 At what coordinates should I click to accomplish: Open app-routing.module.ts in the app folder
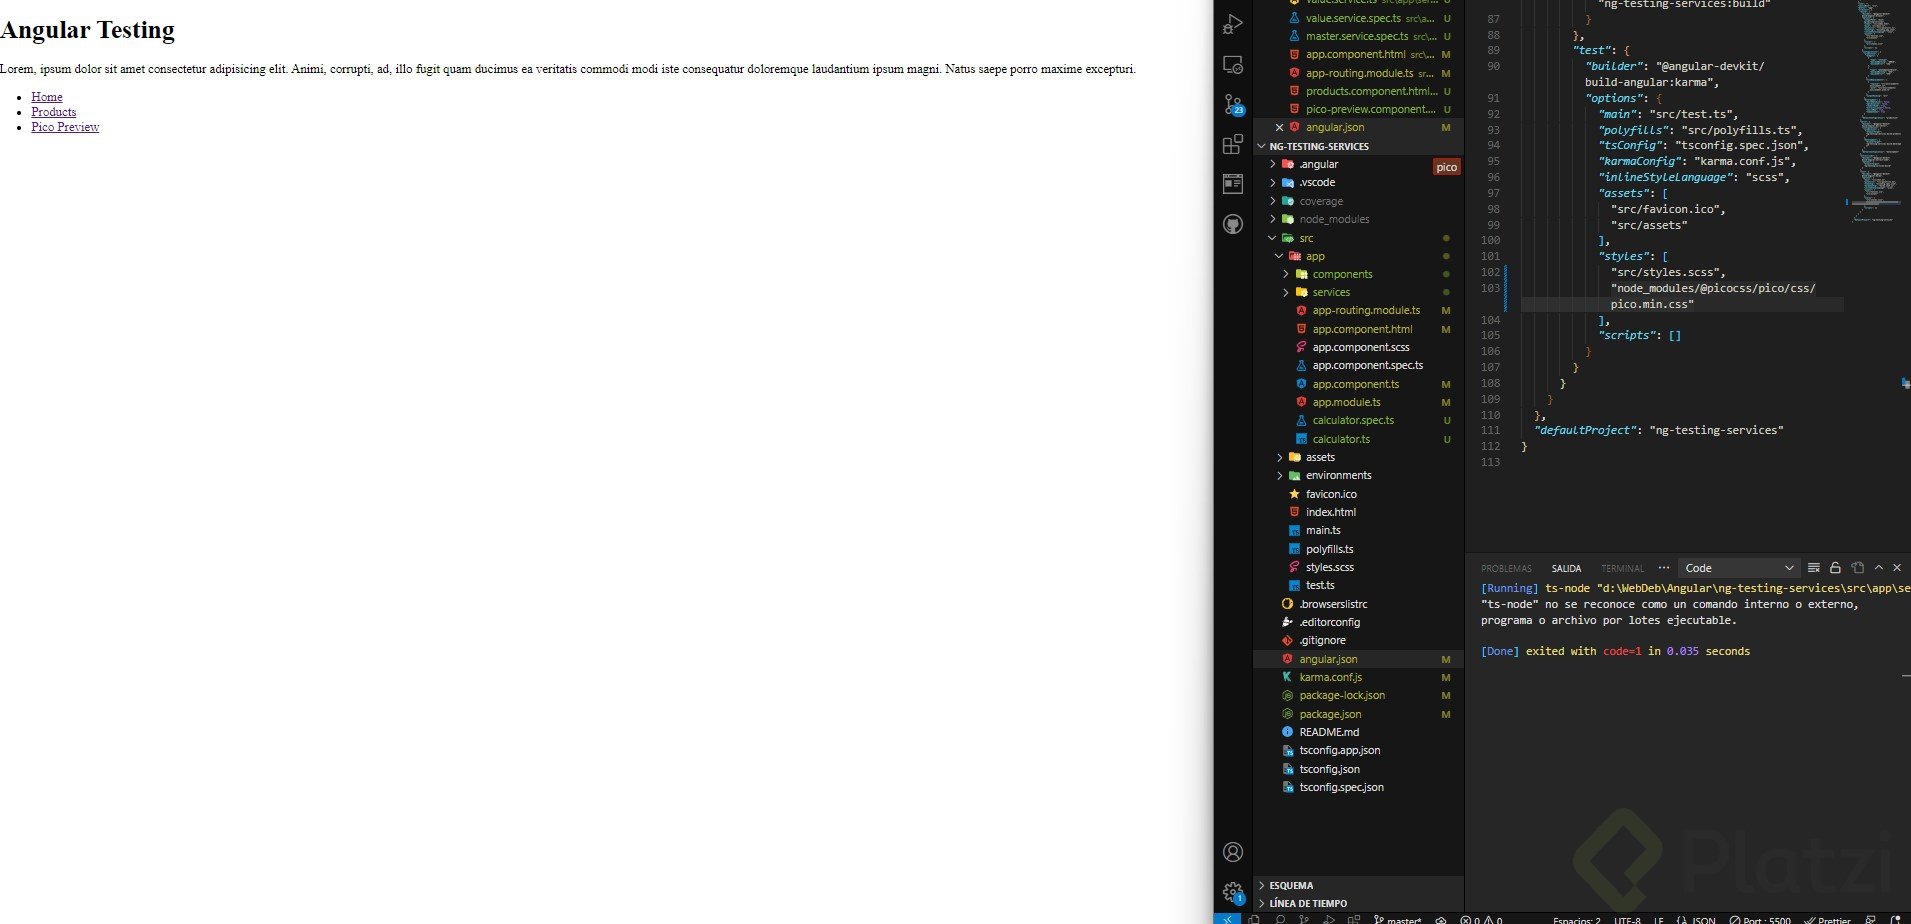tap(1359, 310)
